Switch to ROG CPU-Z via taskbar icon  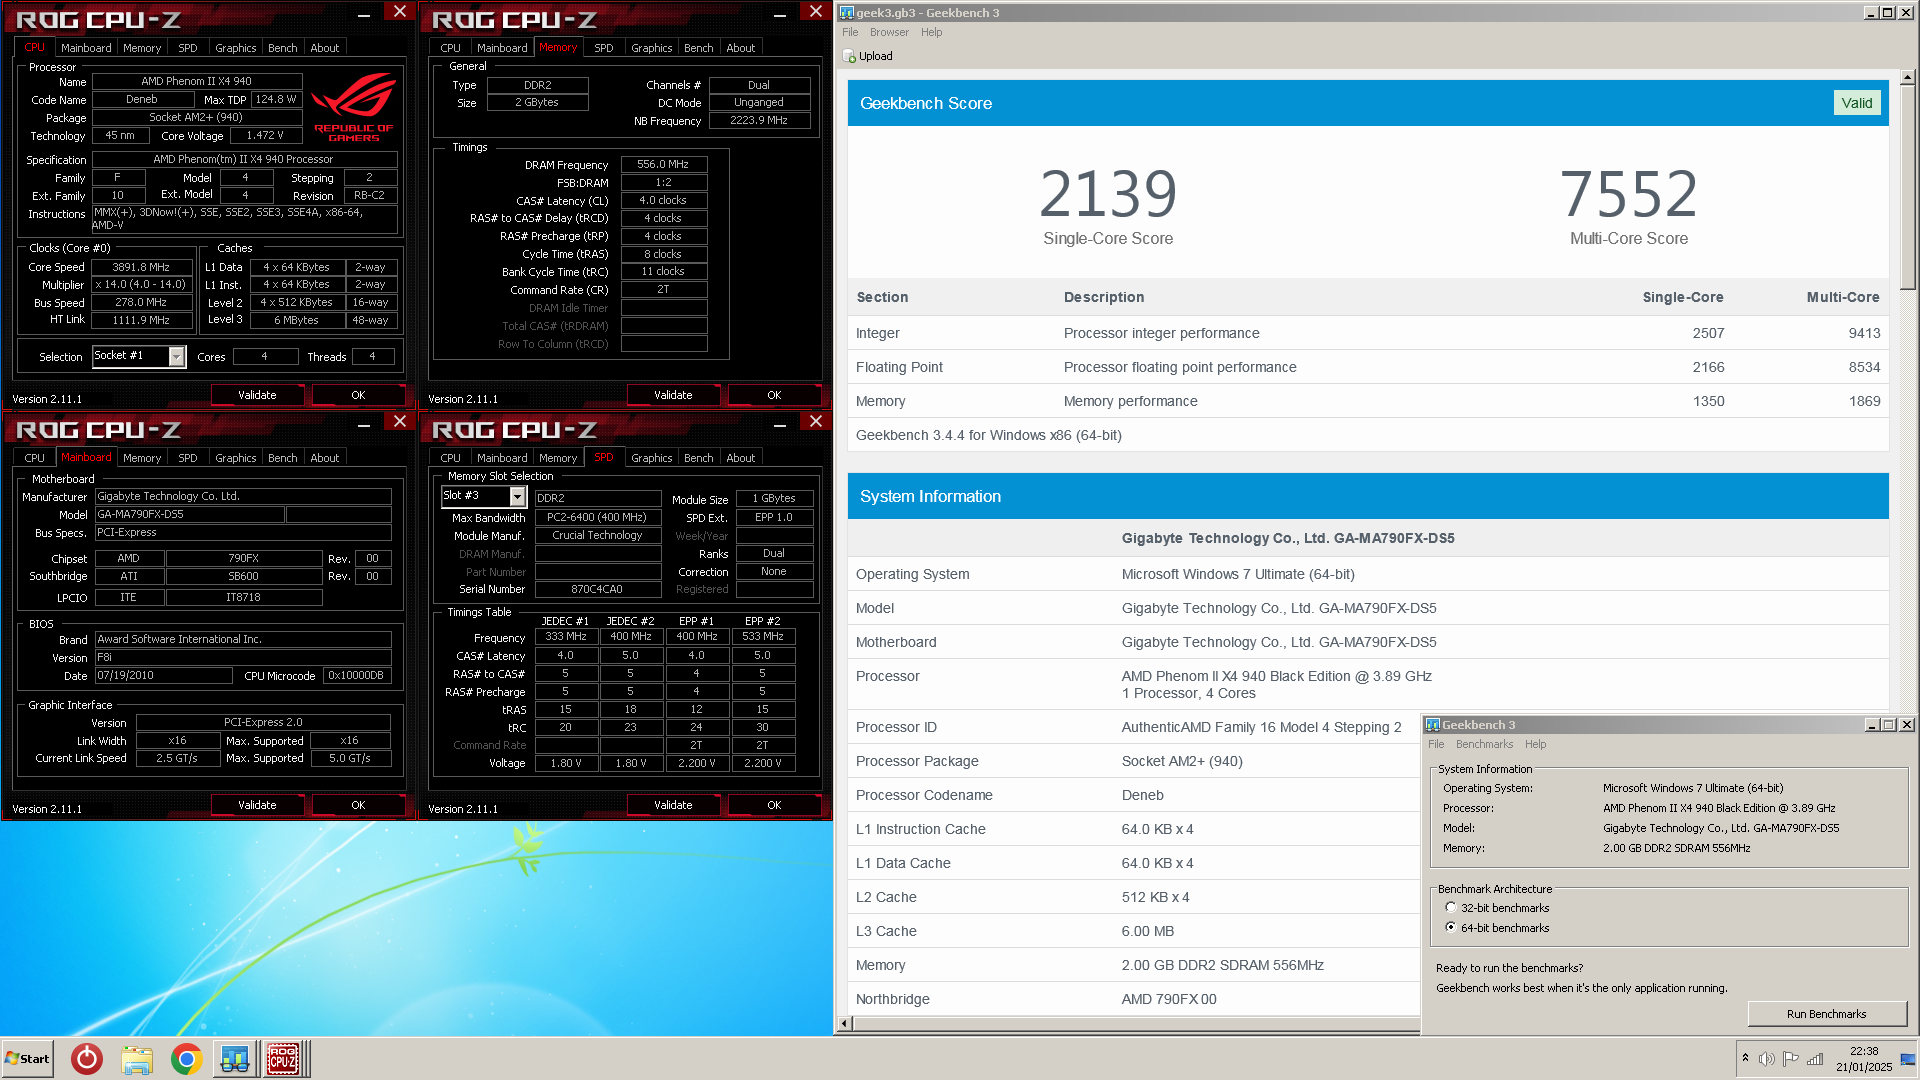pyautogui.click(x=283, y=1059)
